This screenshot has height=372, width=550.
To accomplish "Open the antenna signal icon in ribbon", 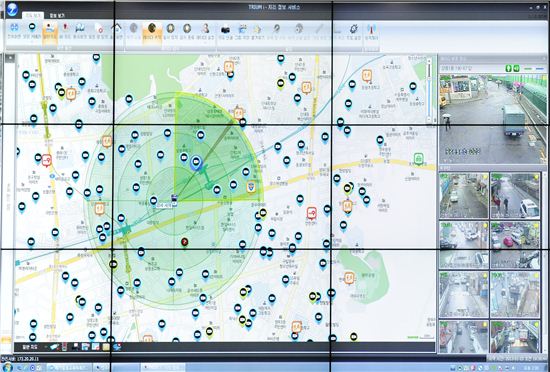I will (x=371, y=28).
